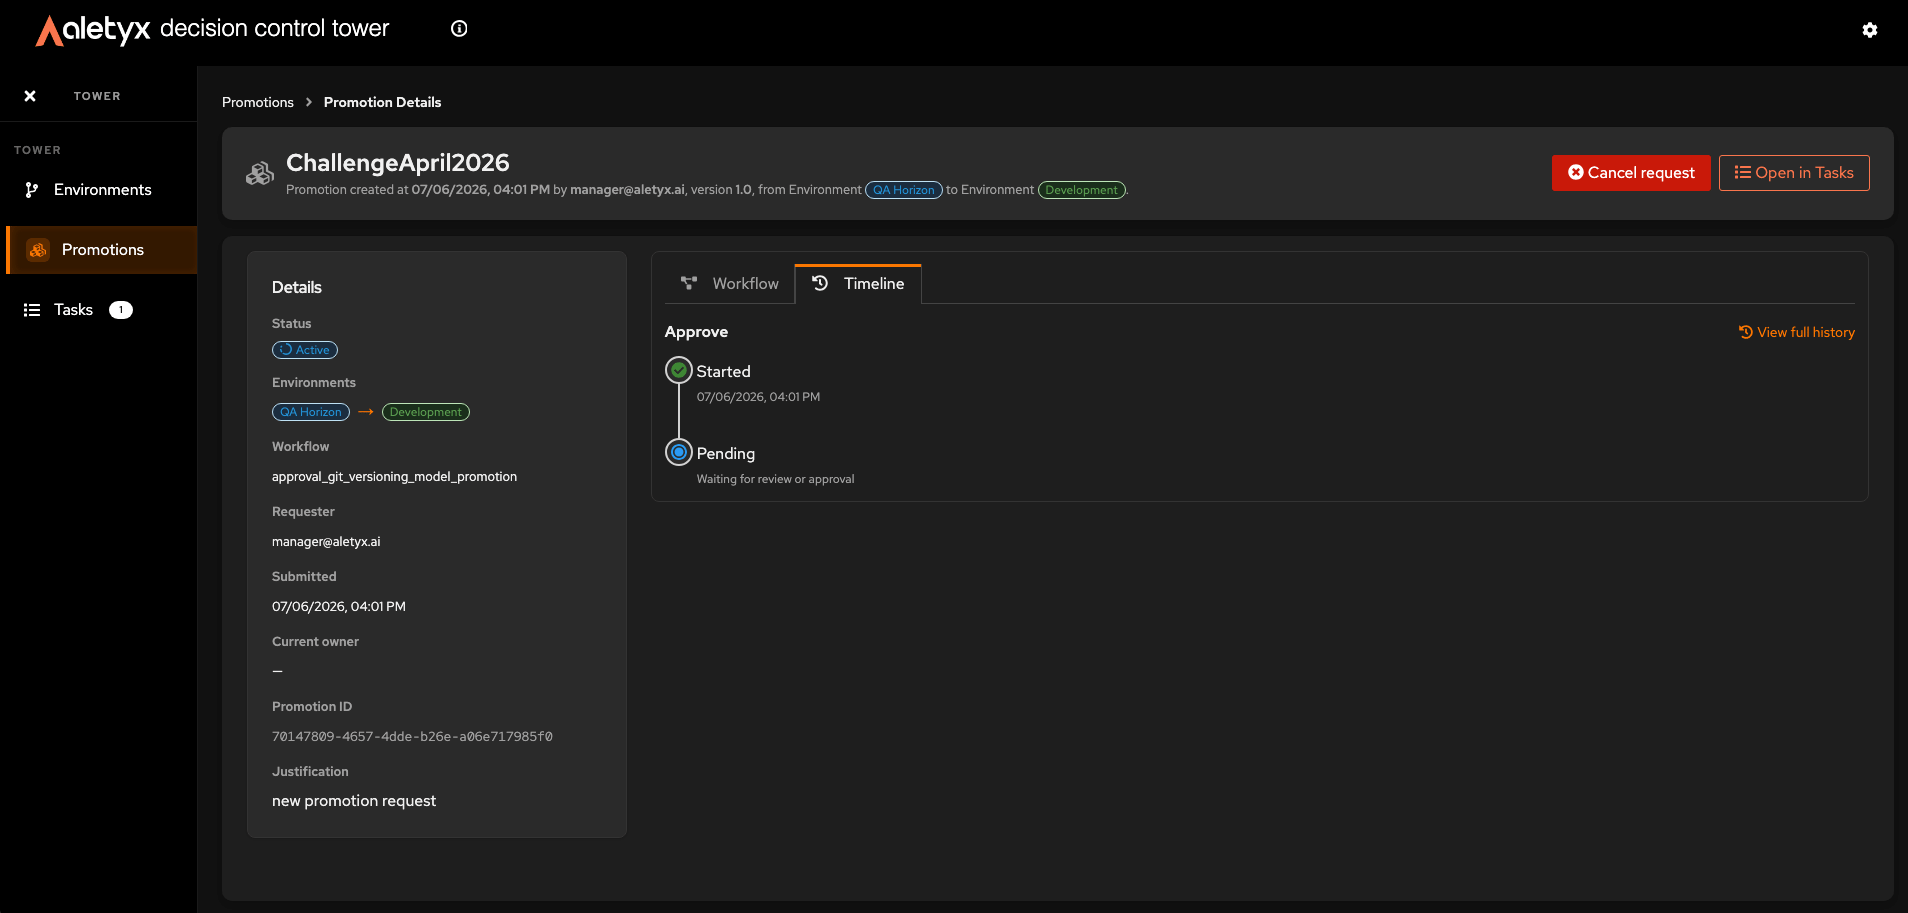
Task: Click the 'new promotion request' justification
Action: pos(354,801)
